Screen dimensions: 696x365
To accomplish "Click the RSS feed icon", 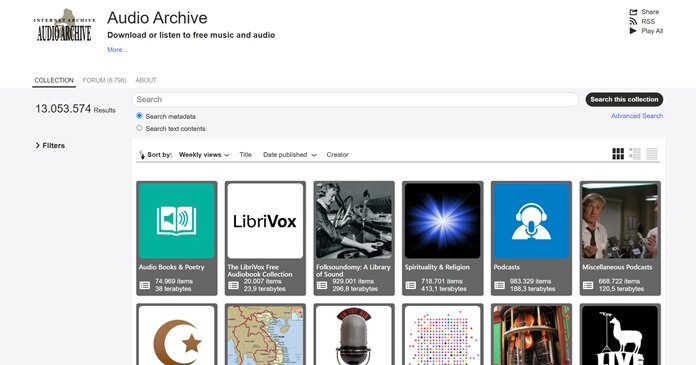I will pyautogui.click(x=633, y=21).
